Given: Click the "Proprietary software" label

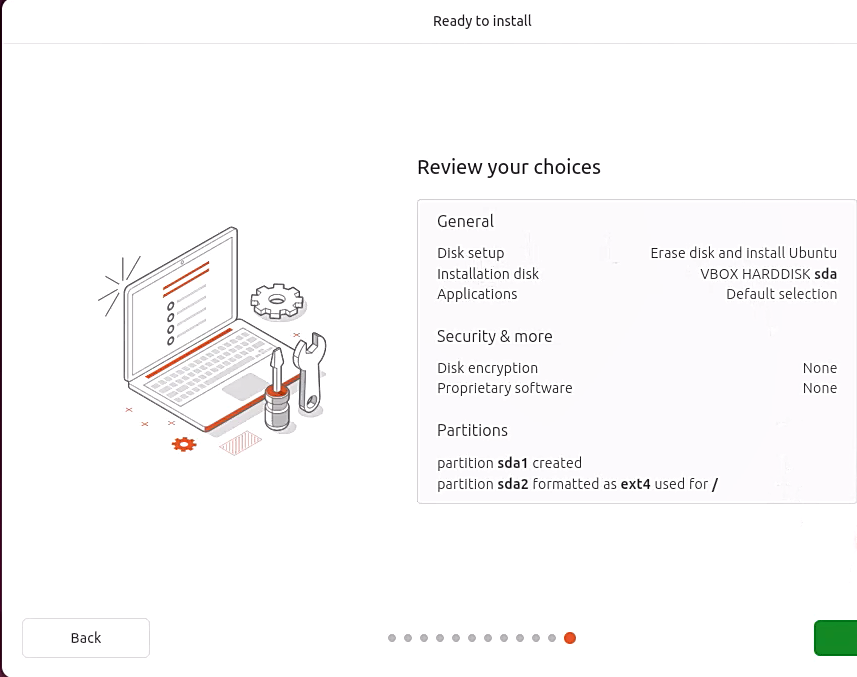Looking at the screenshot, I should click(504, 388).
